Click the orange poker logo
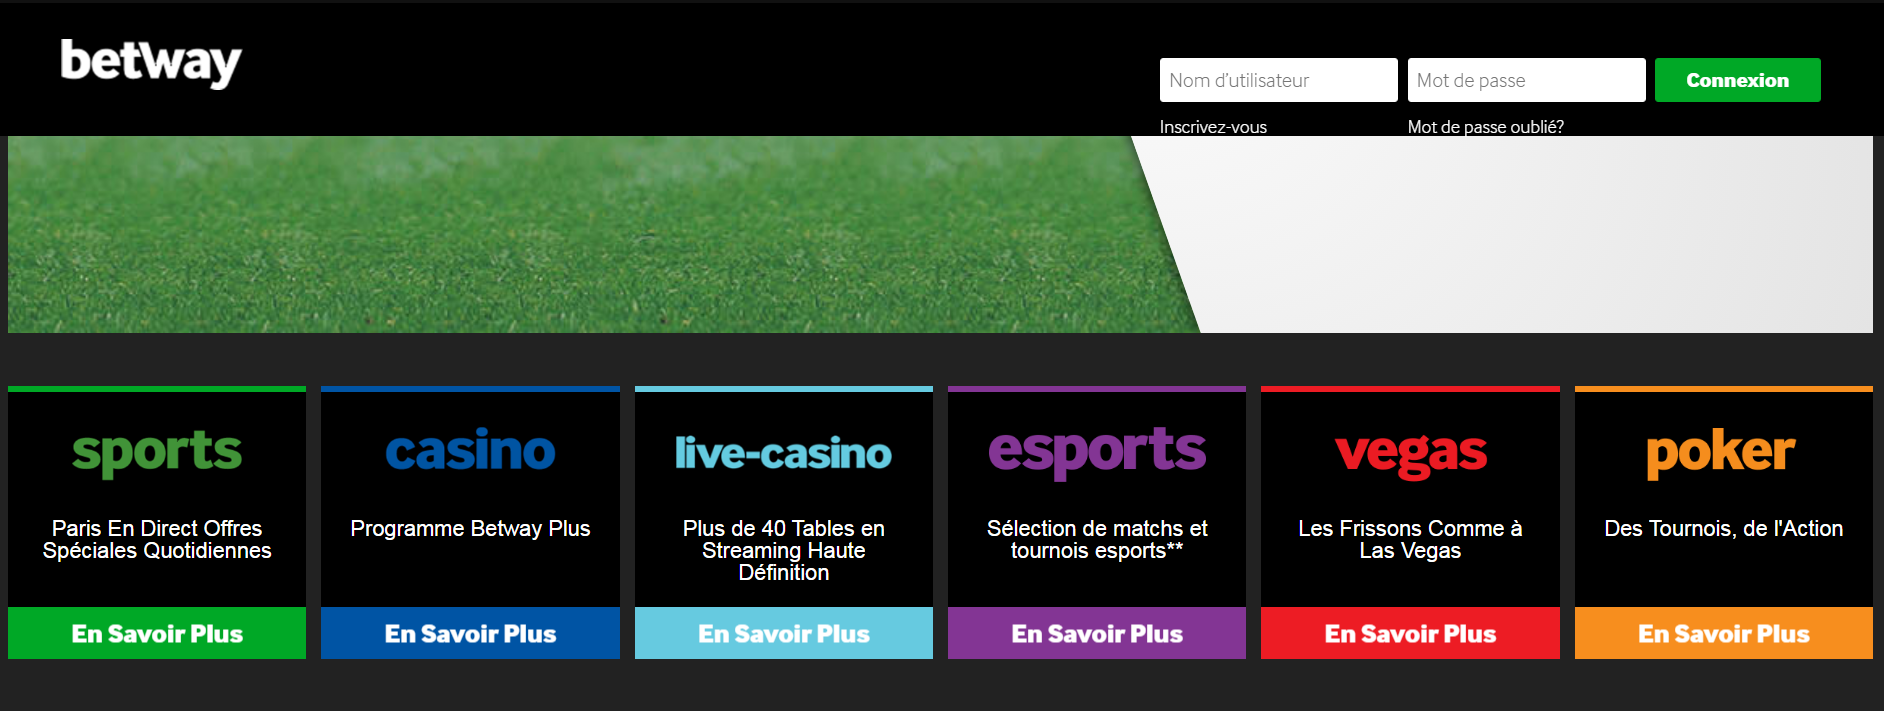This screenshot has height=711, width=1884. [1721, 454]
